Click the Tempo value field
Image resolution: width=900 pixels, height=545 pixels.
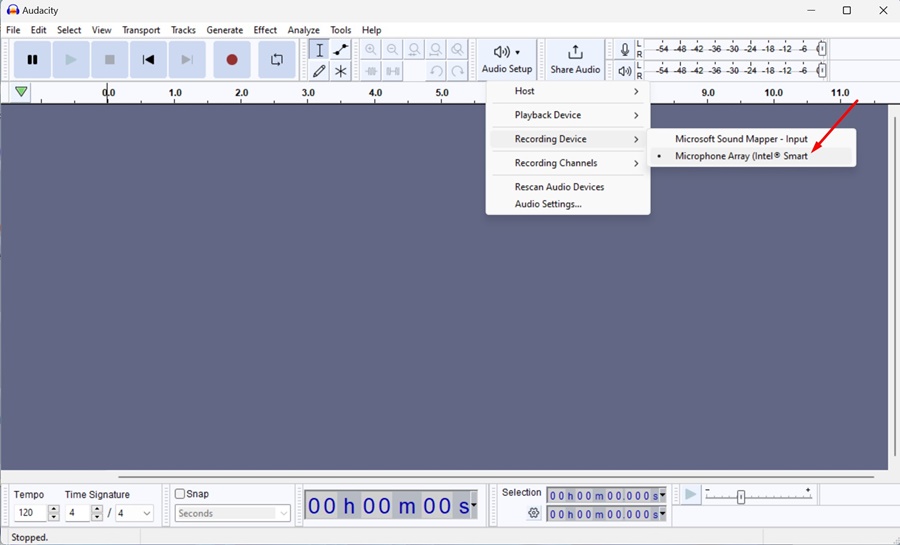[30, 513]
